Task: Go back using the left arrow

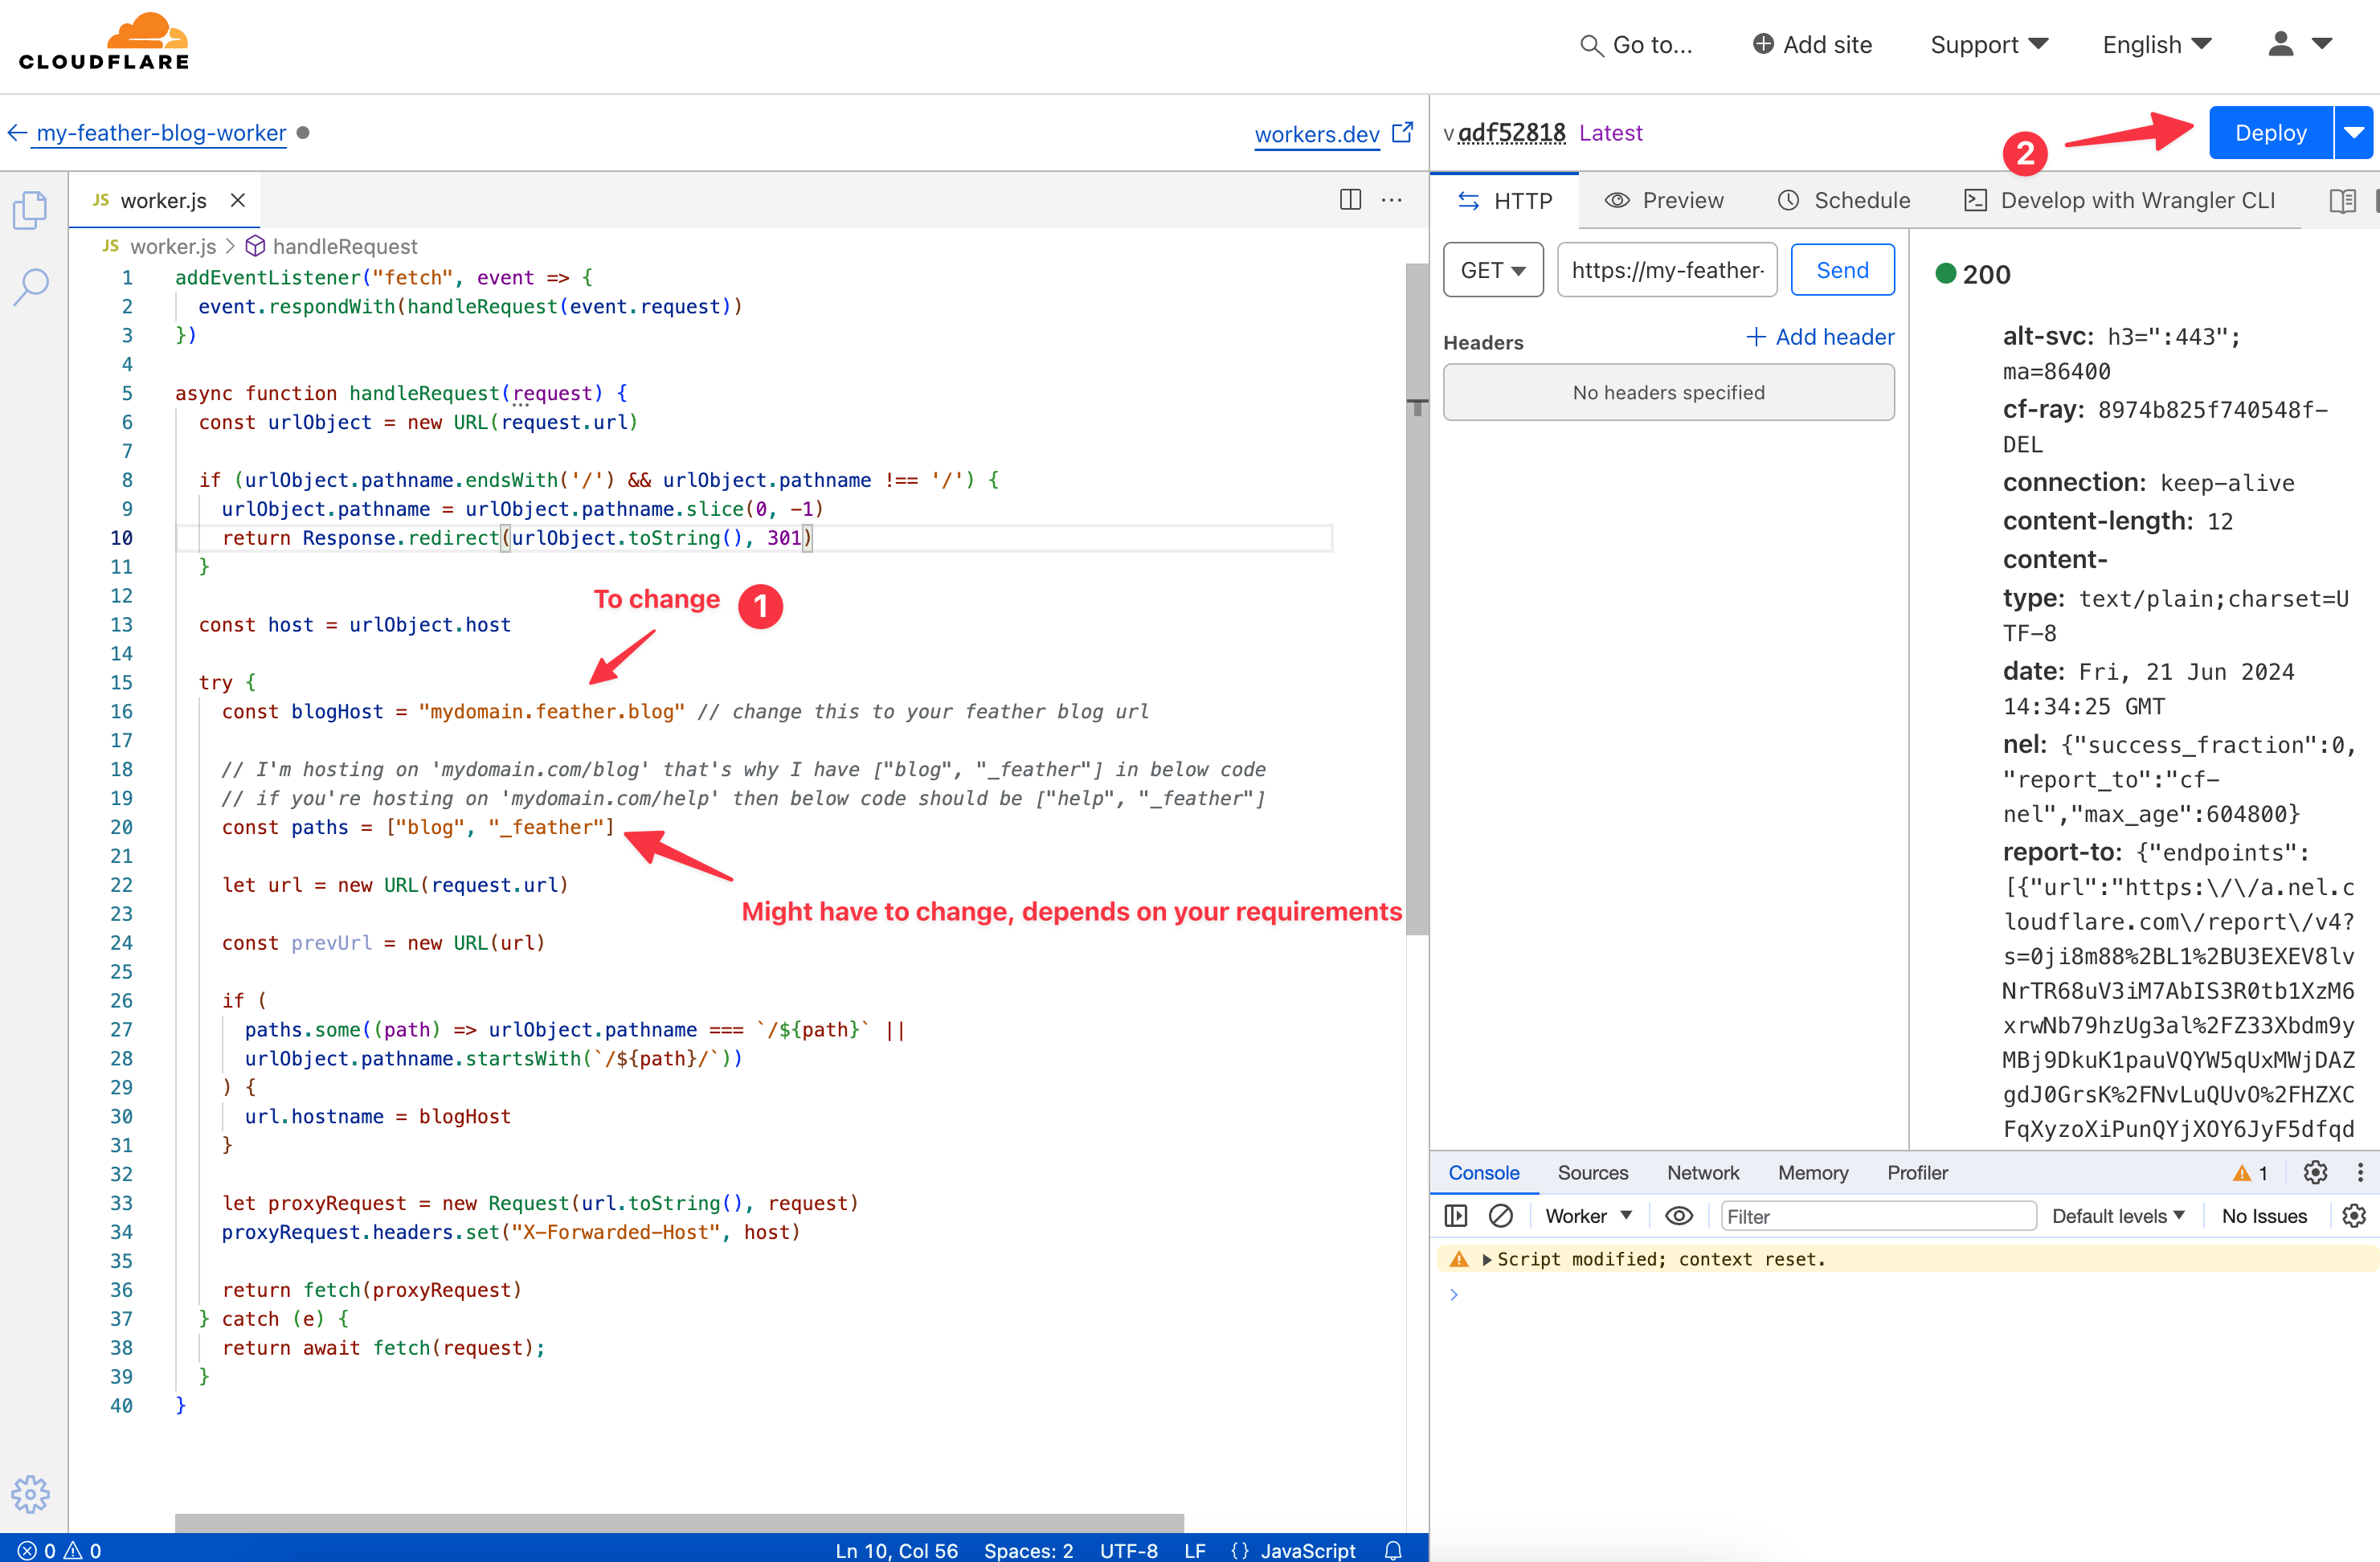Action: pos(17,133)
